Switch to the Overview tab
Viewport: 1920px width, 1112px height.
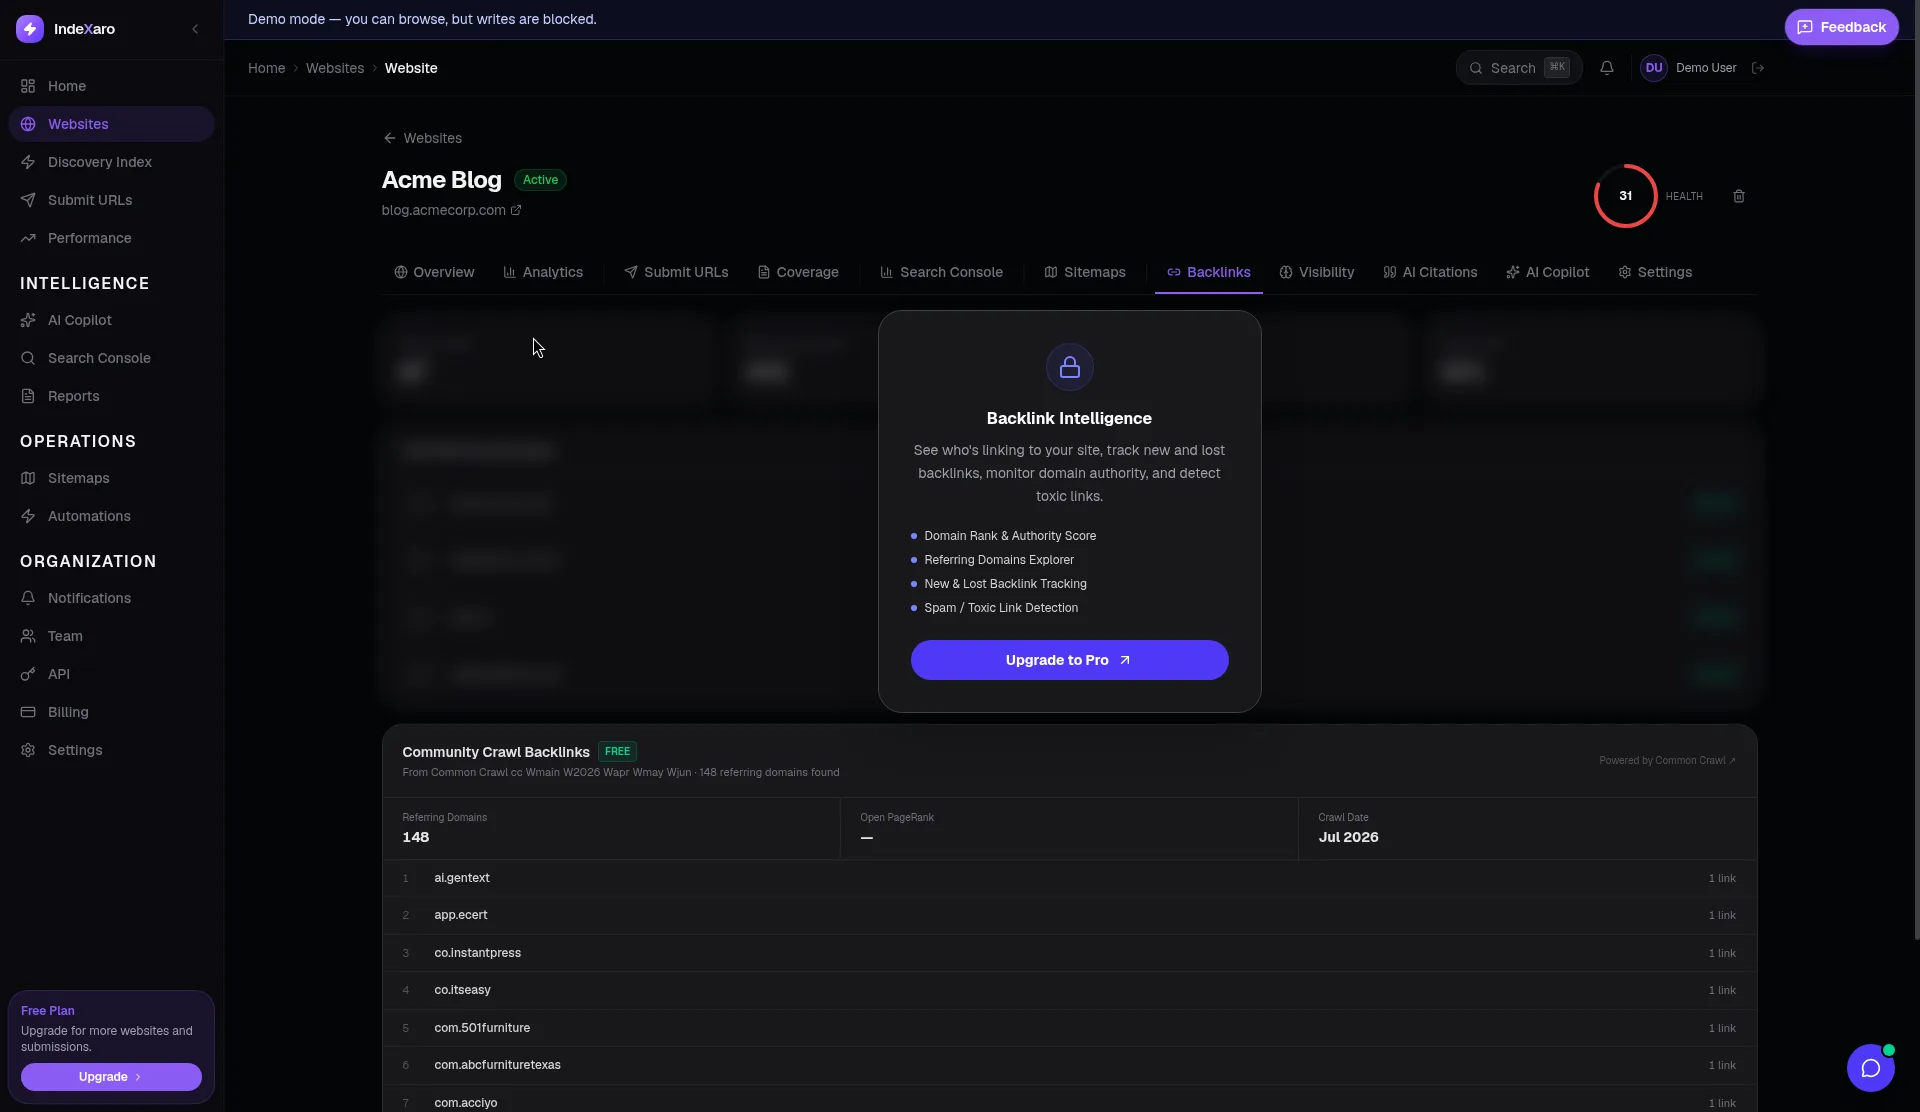tap(434, 272)
